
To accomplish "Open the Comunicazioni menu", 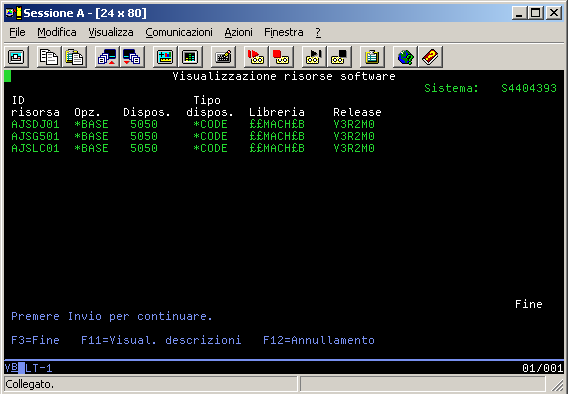I will (x=179, y=32).
